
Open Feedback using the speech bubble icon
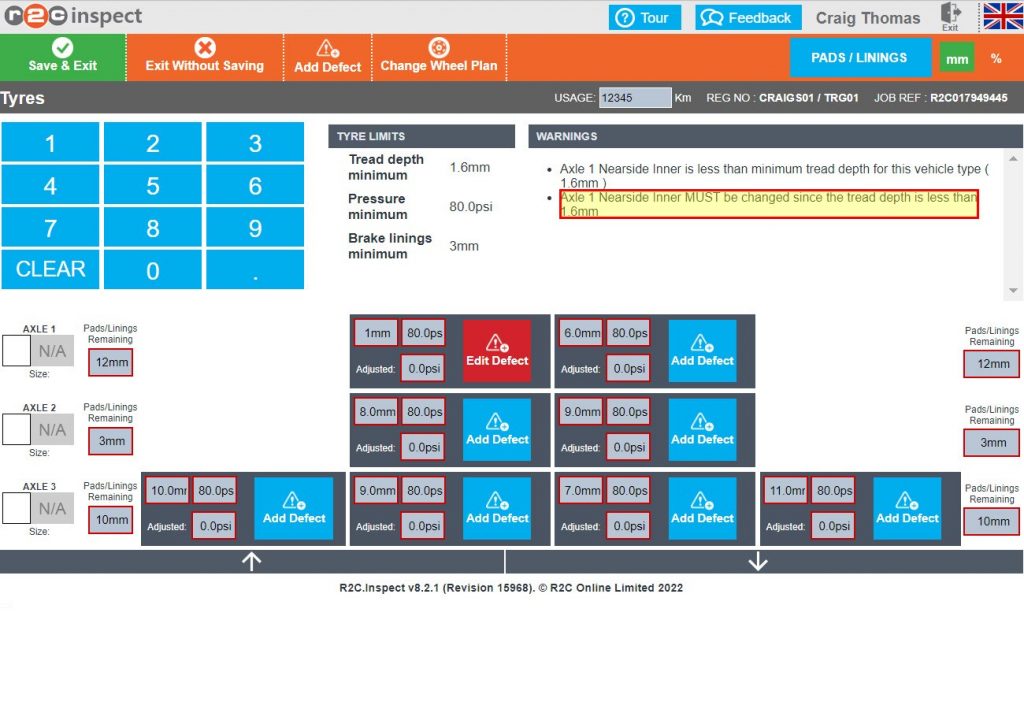pyautogui.click(x=712, y=17)
